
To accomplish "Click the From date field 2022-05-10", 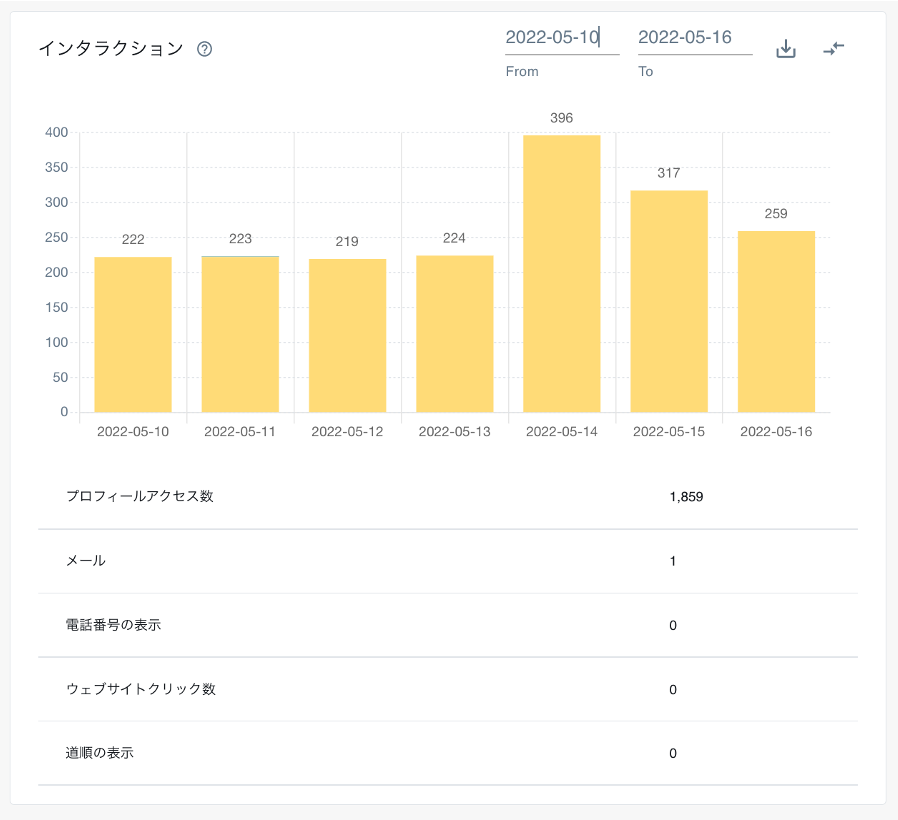I will 561,38.
